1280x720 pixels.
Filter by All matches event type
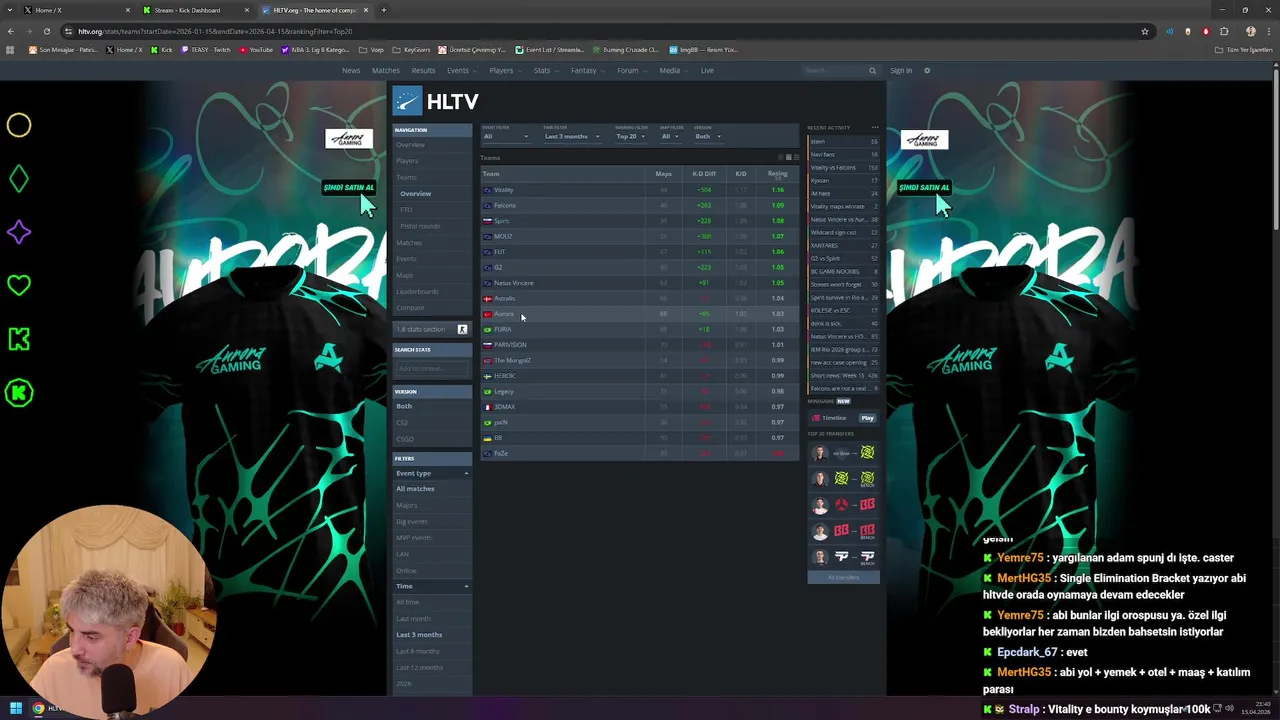415,489
